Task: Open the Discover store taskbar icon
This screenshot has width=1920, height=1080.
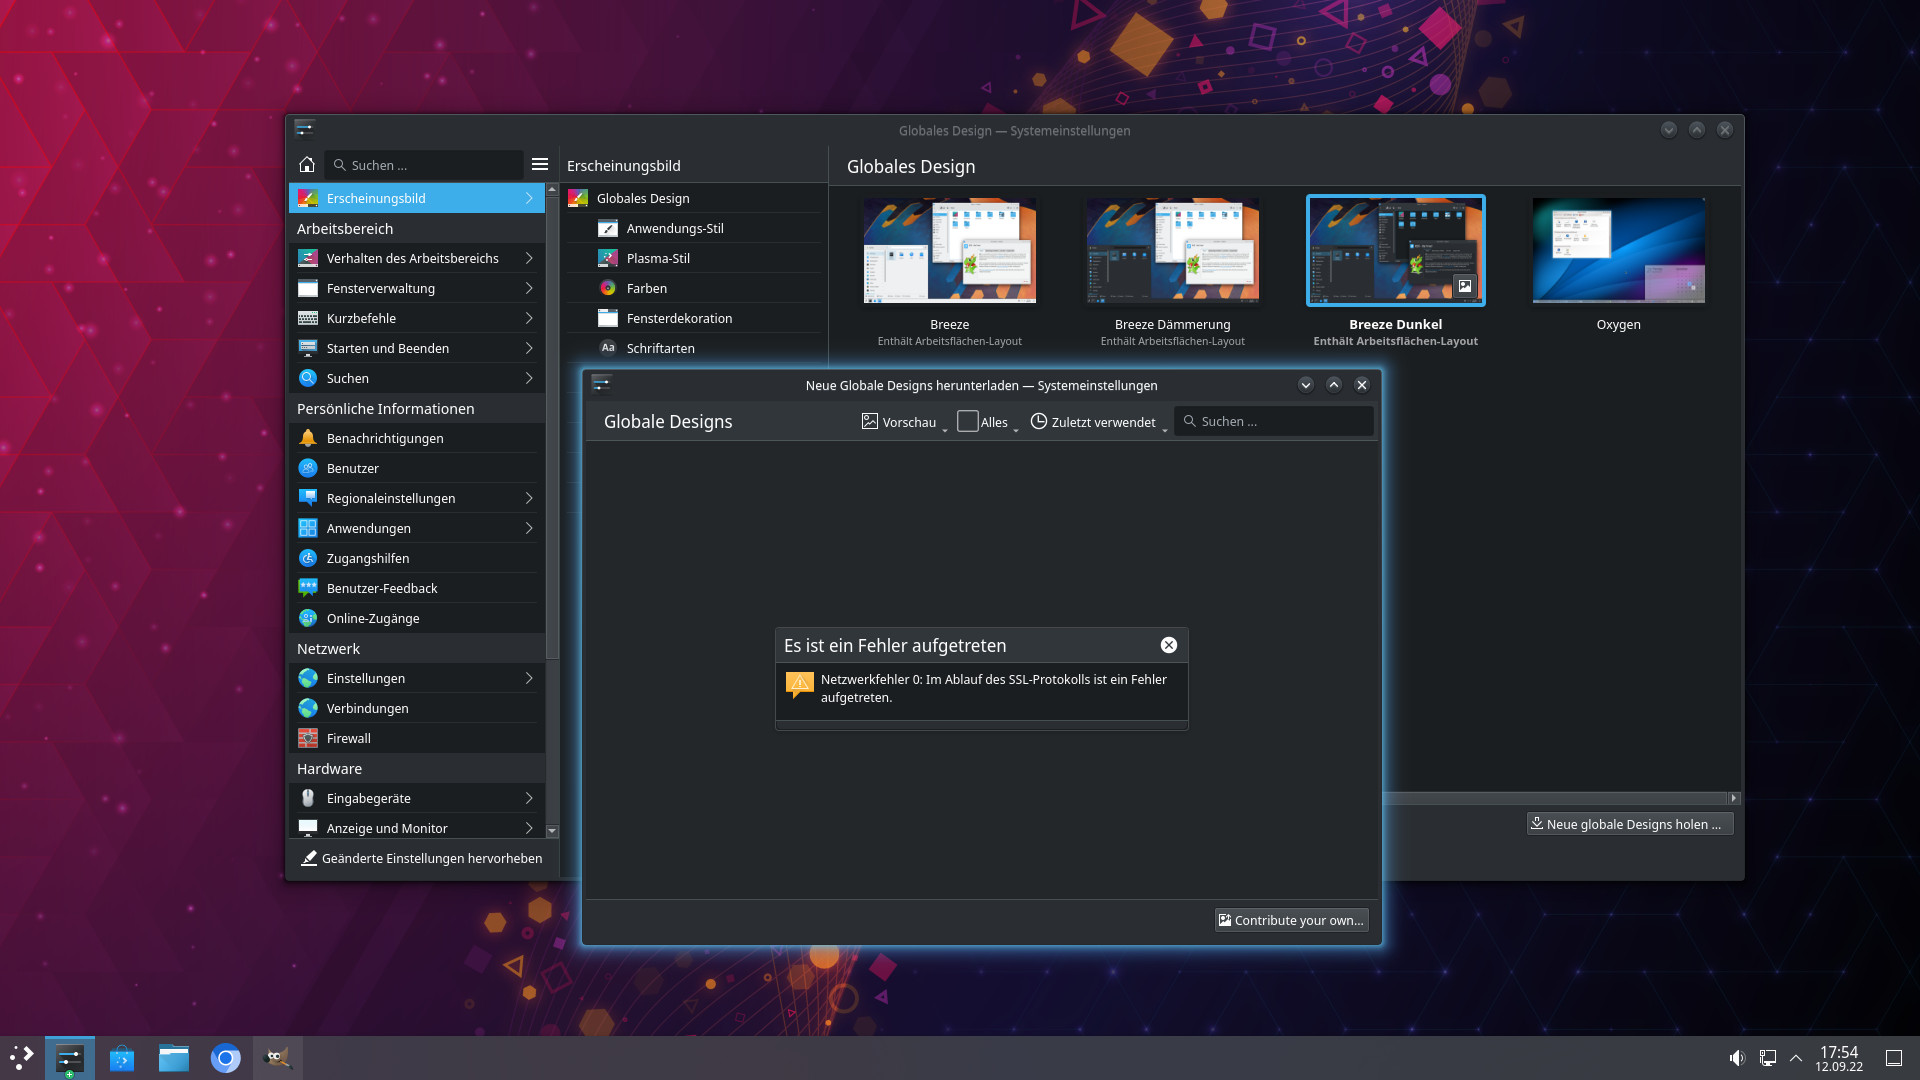Action: tap(122, 1058)
